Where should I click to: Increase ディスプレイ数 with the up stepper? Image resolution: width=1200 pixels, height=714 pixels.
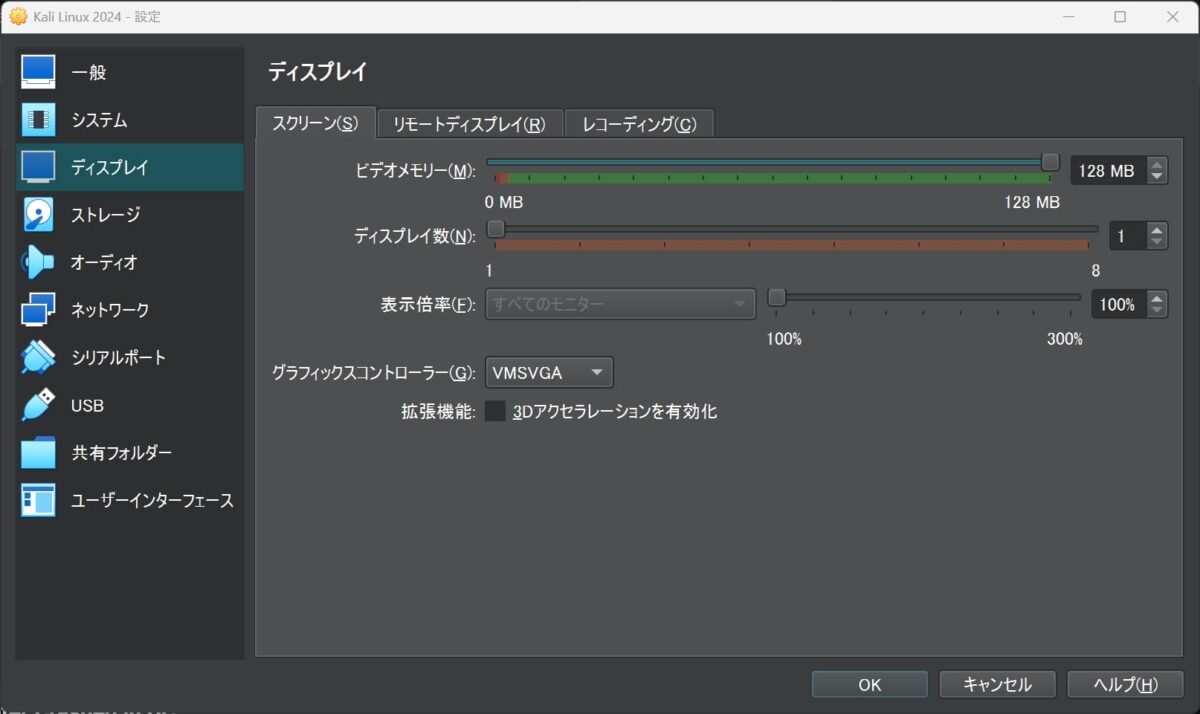1157,229
